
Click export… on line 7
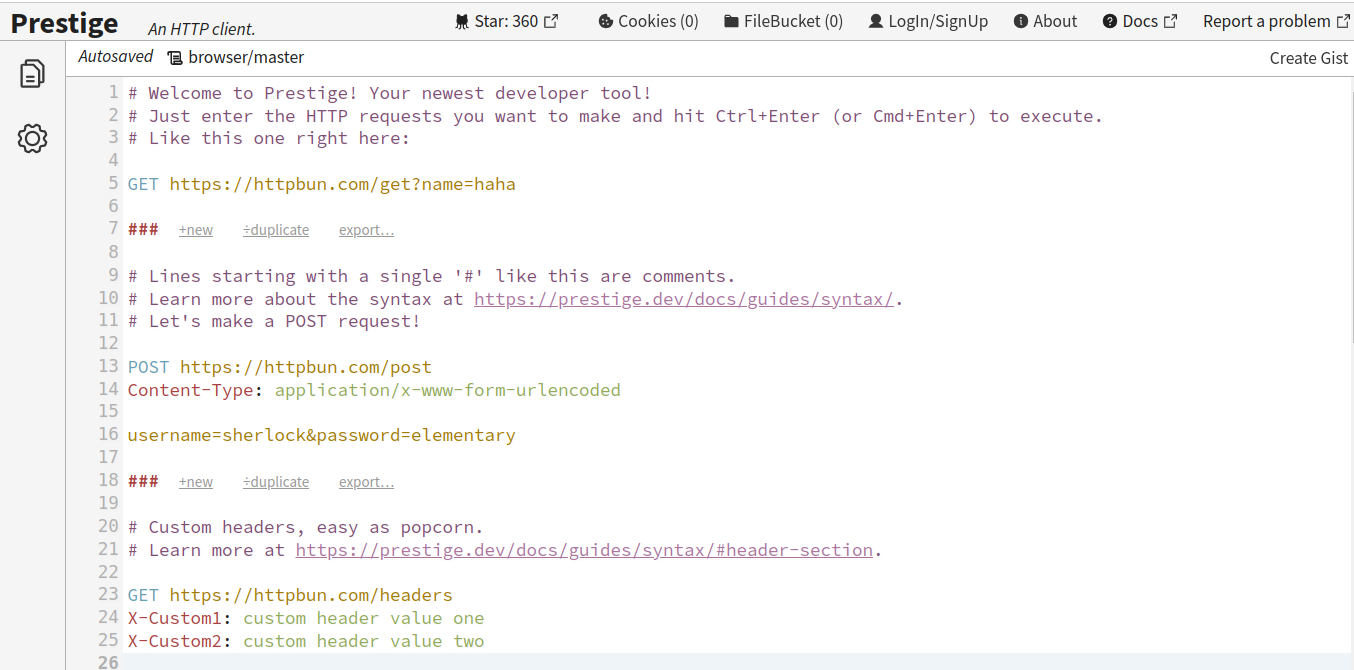[x=366, y=230]
